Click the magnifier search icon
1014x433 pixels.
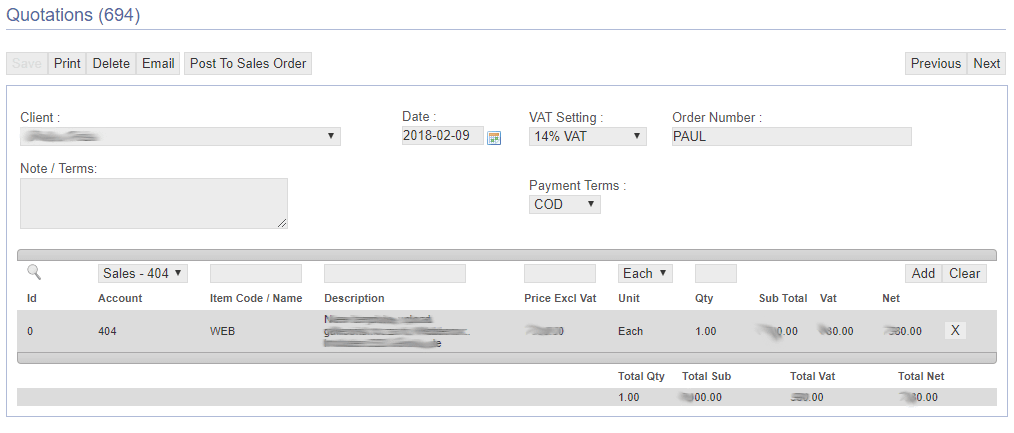34,272
